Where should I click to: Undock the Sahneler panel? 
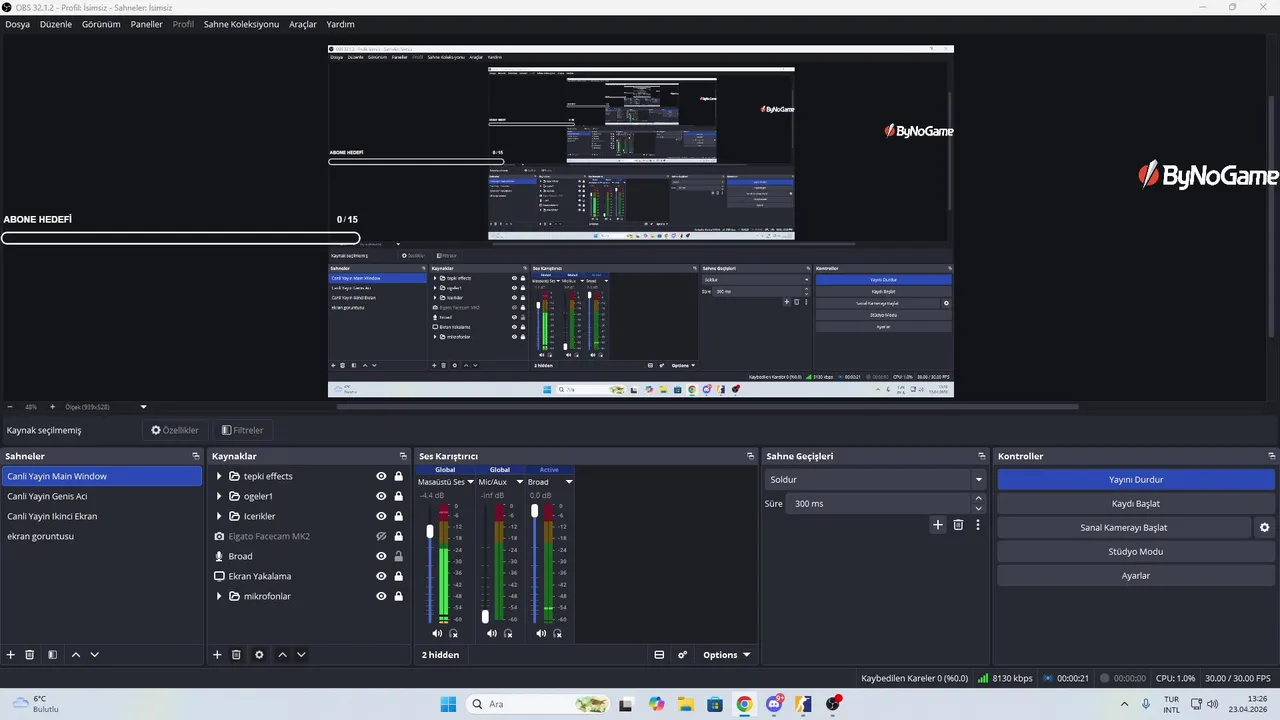tap(196, 456)
